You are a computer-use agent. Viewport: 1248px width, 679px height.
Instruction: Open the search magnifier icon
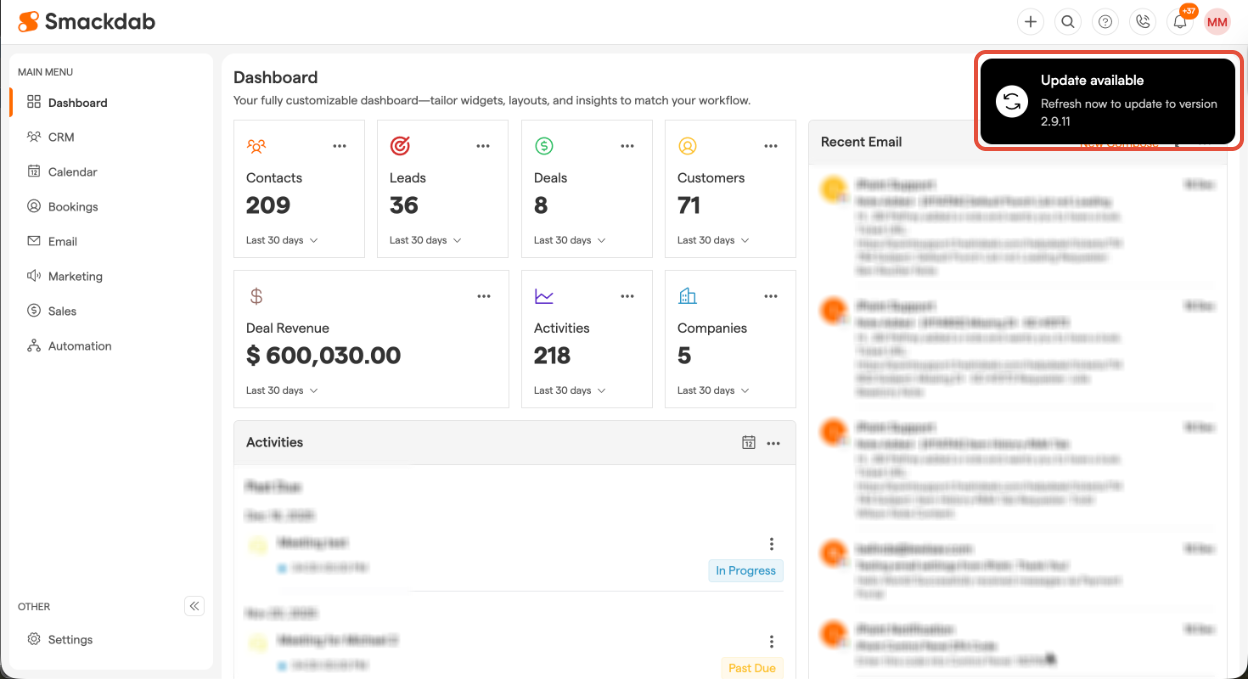1068,22
